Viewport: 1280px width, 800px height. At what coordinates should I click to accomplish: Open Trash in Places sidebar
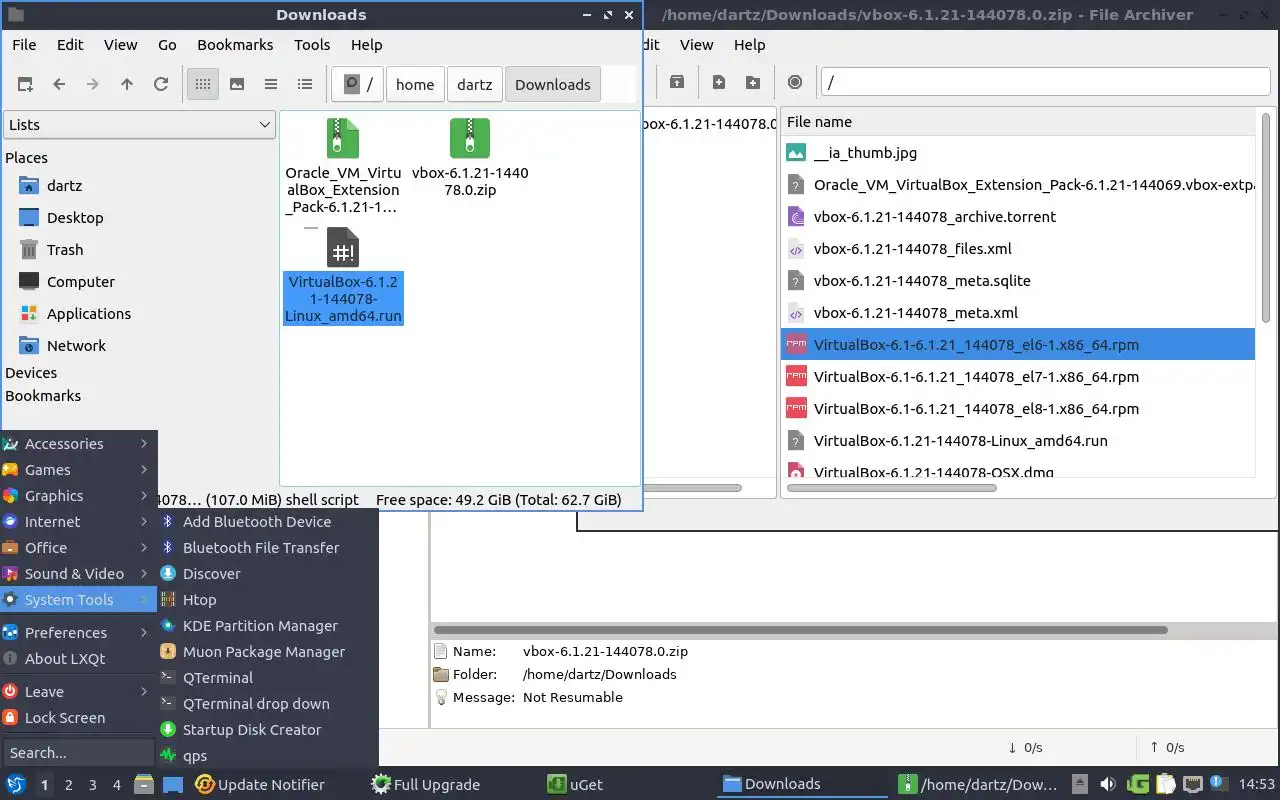click(65, 250)
